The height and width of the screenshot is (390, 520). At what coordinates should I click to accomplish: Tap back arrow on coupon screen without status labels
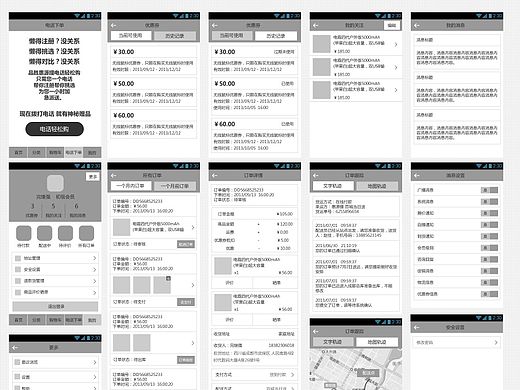pos(114,25)
